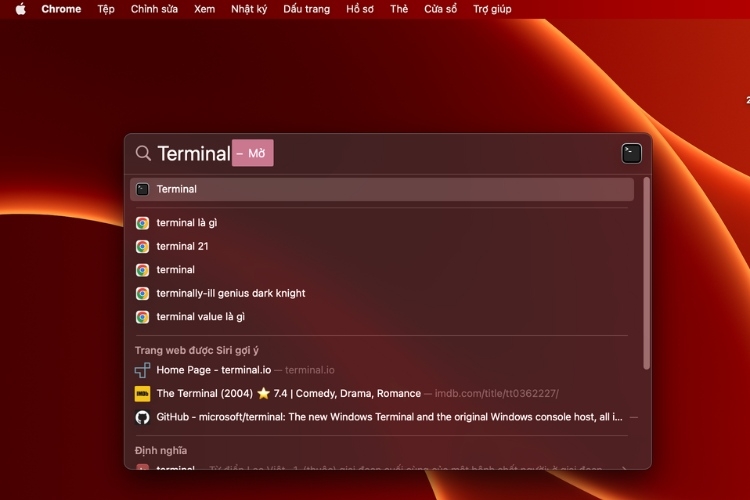
Task: Click the Terminal app icon in top result row
Action: click(143, 189)
